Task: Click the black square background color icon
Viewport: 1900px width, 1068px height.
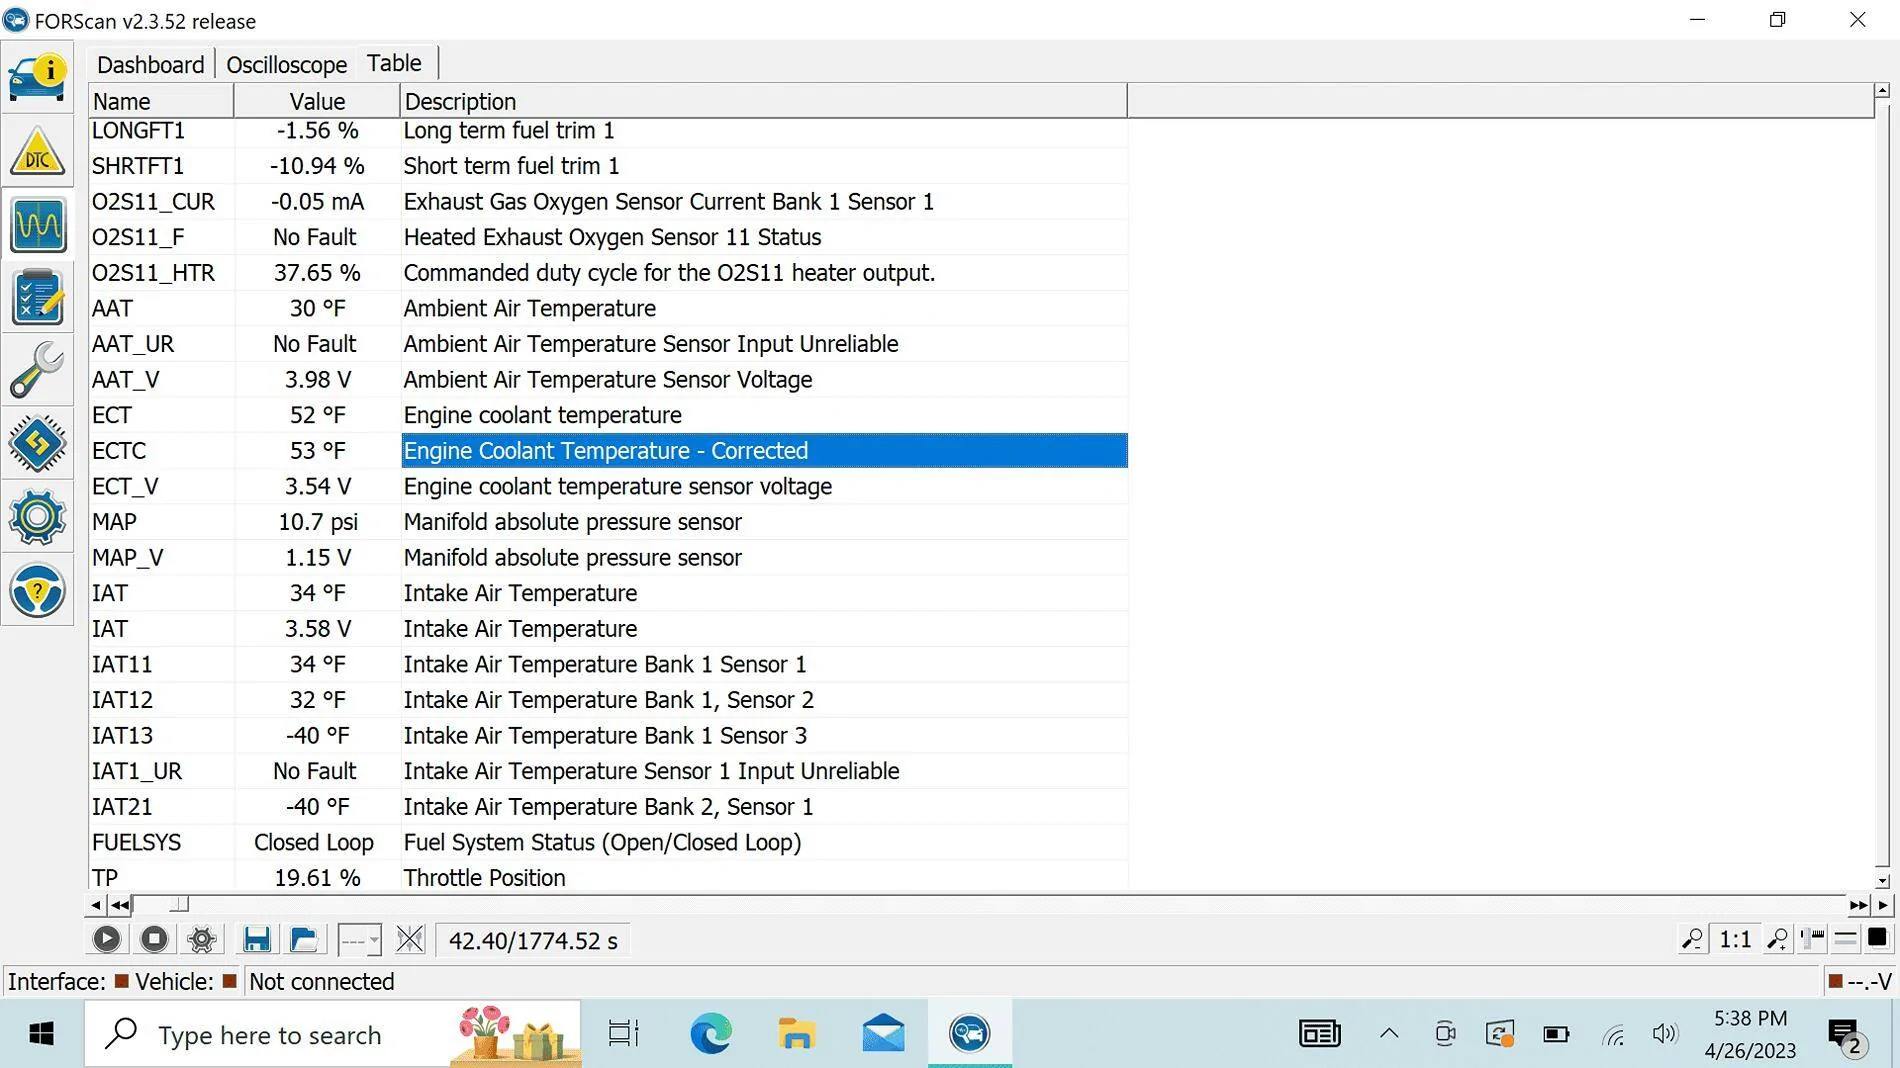Action: [x=1877, y=938]
